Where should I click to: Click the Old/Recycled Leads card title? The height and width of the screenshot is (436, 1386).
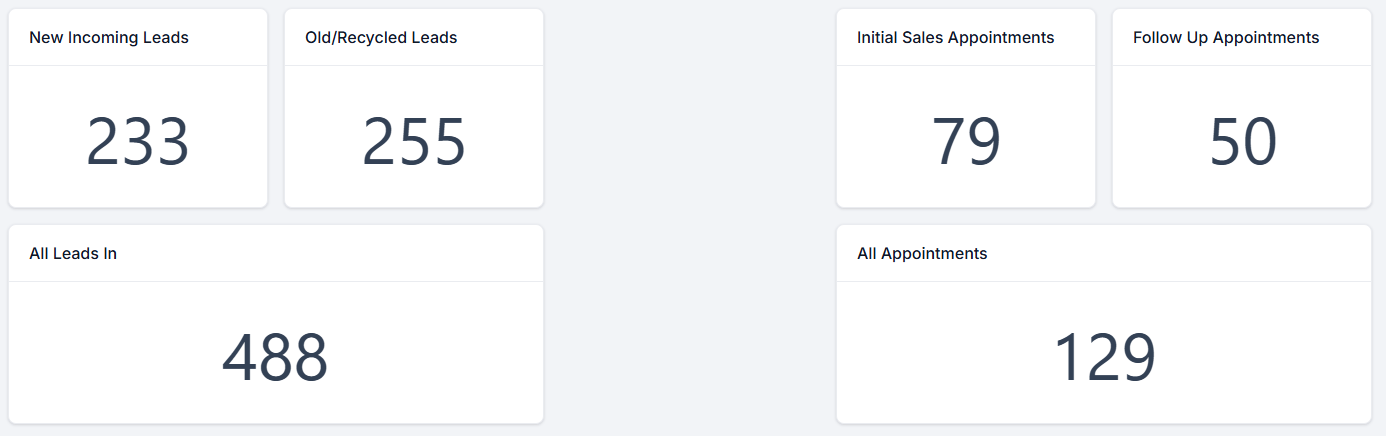tap(381, 38)
